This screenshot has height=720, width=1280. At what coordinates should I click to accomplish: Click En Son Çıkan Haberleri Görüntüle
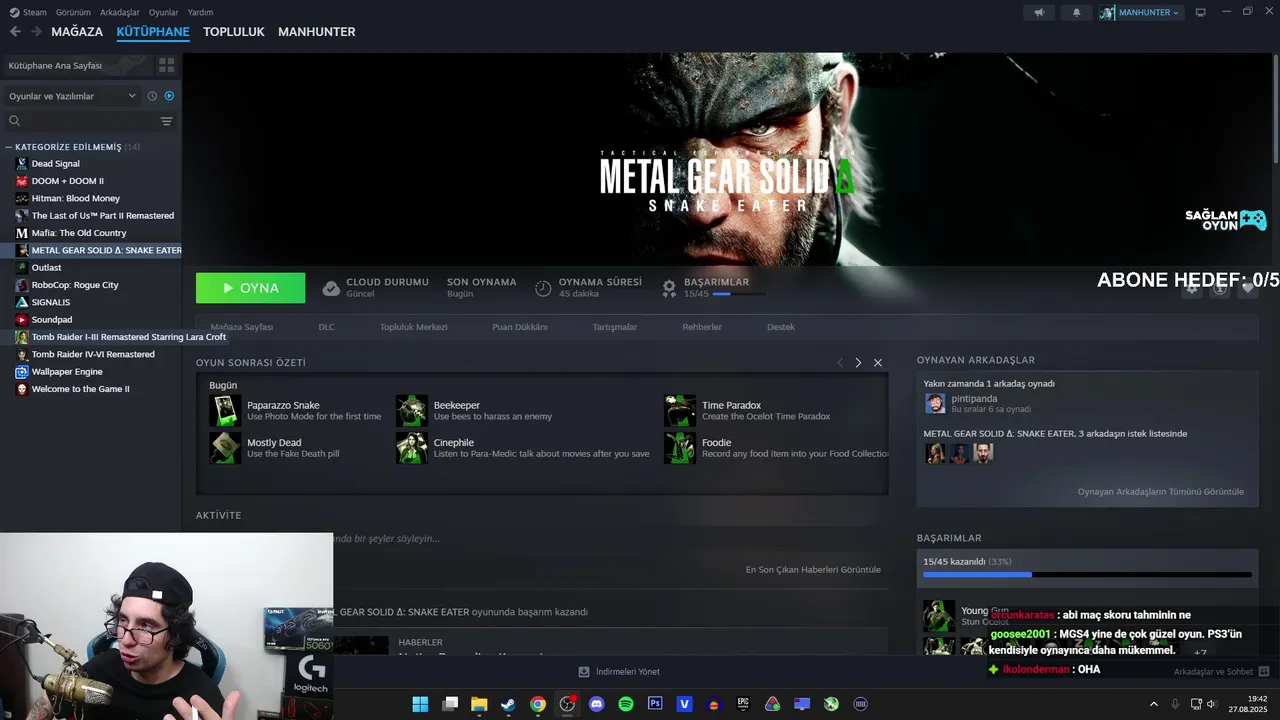[x=813, y=570]
